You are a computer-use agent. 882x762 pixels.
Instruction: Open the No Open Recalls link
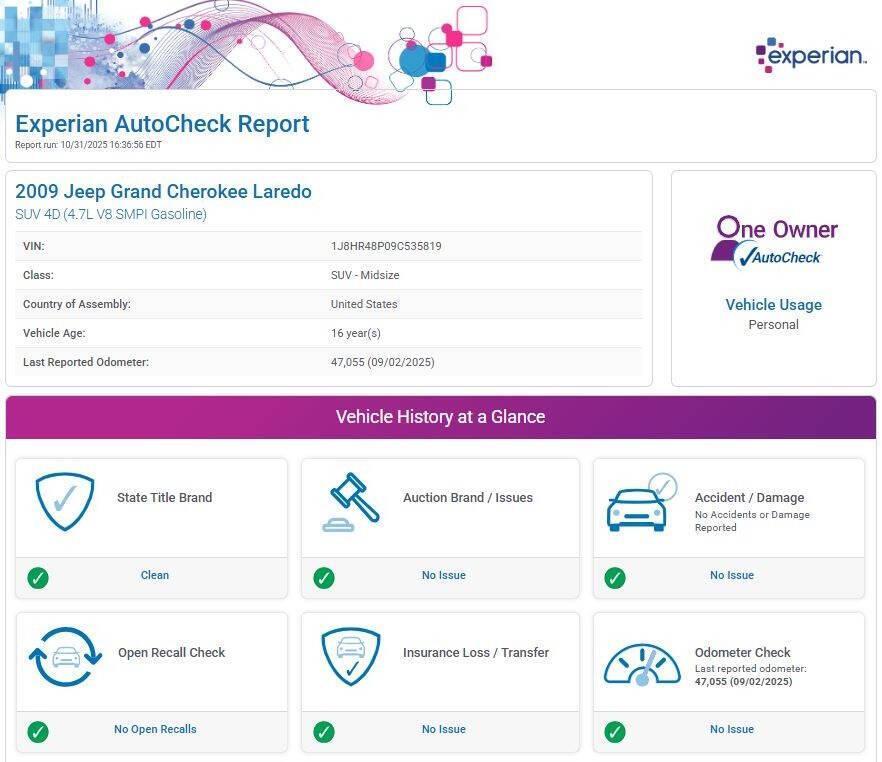155,730
